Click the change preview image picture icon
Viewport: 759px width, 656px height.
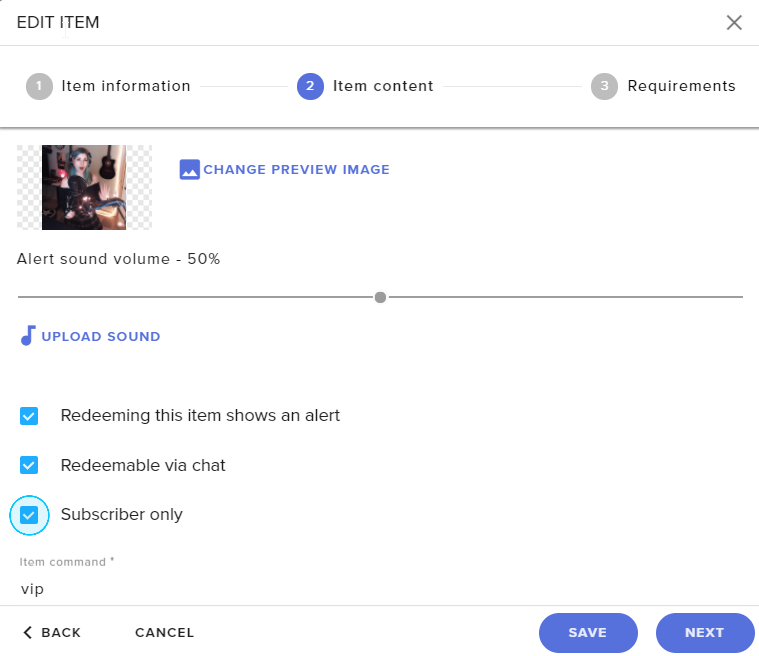tap(190, 170)
